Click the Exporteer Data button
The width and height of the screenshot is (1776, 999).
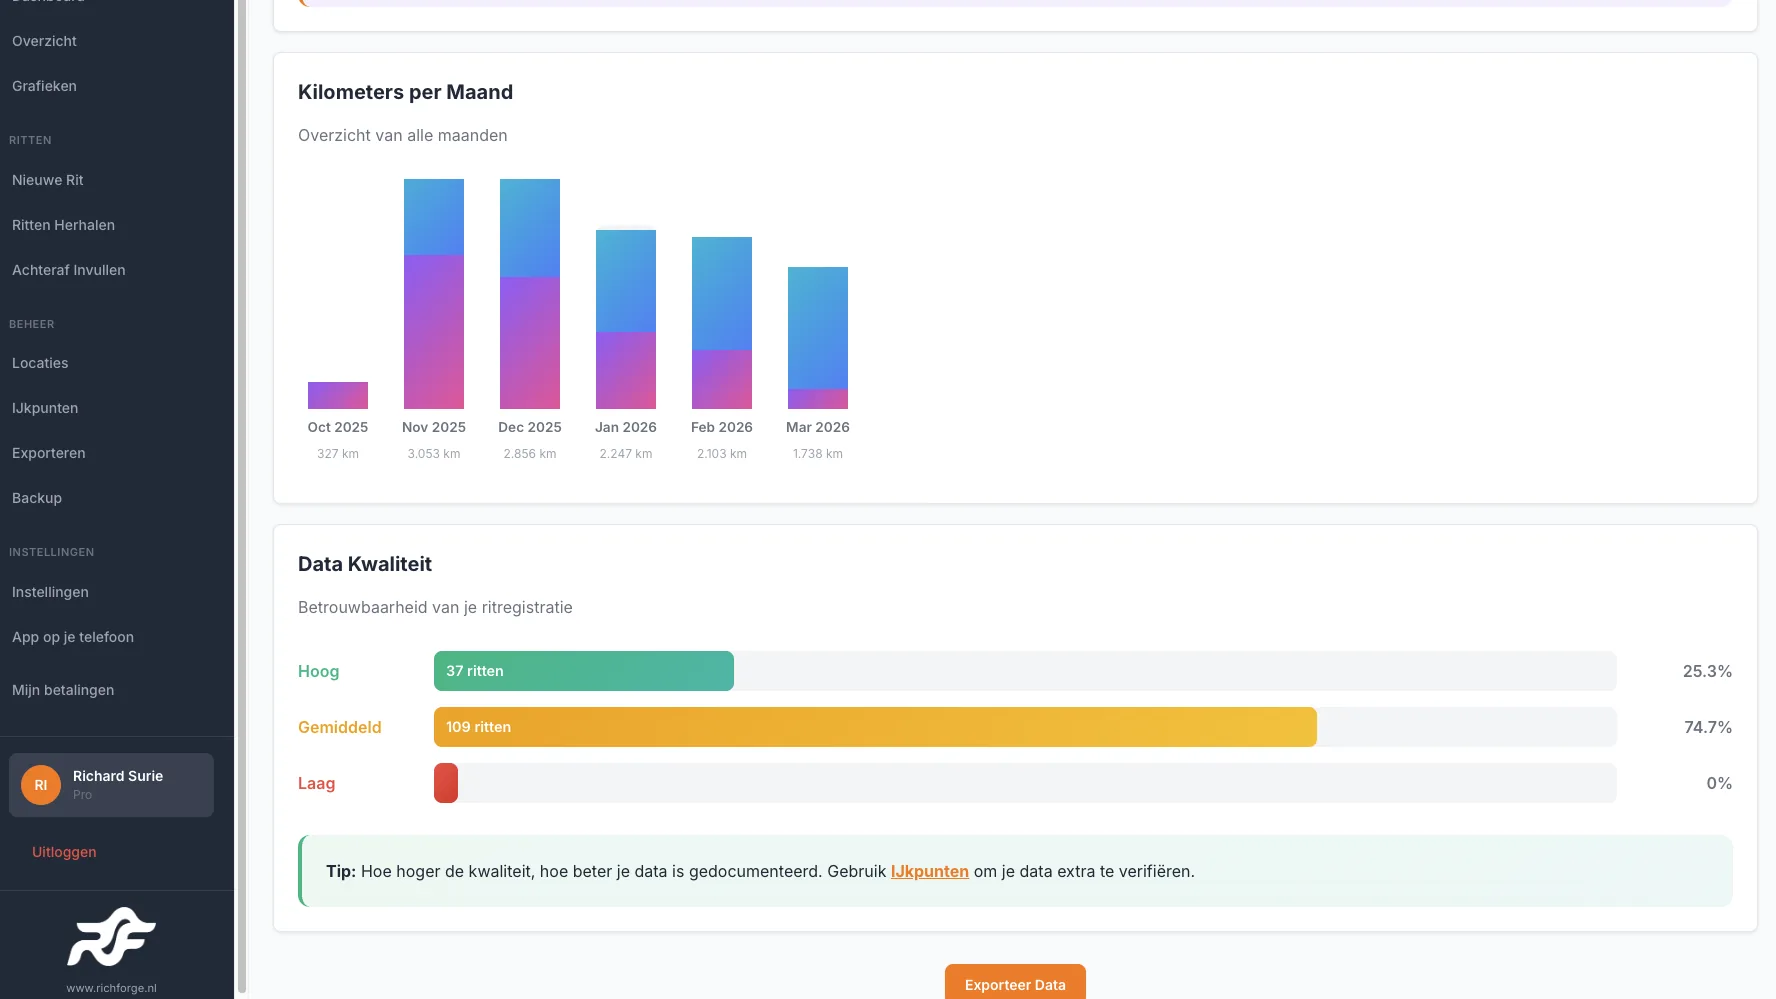point(1015,984)
